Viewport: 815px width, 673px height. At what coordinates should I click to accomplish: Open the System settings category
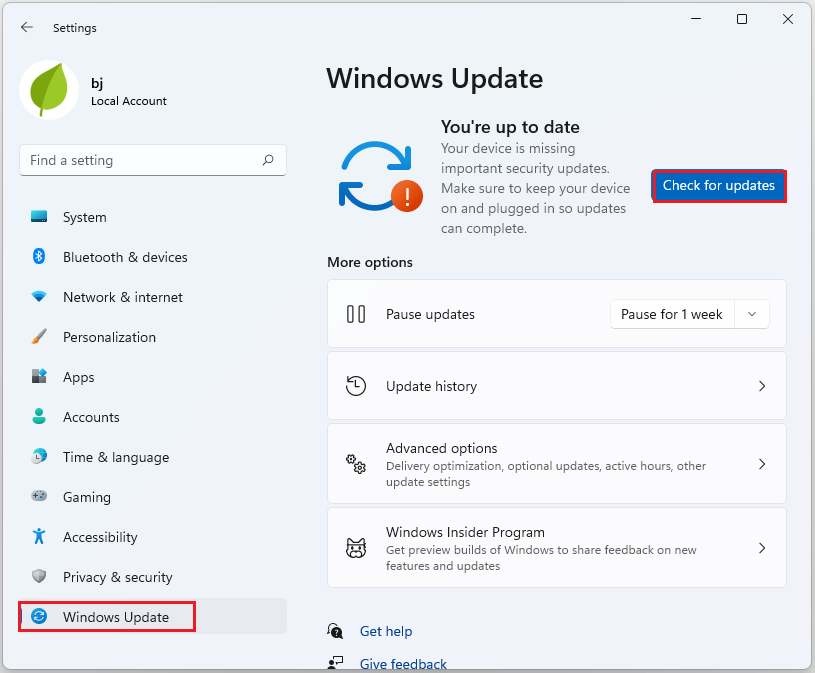click(153, 217)
